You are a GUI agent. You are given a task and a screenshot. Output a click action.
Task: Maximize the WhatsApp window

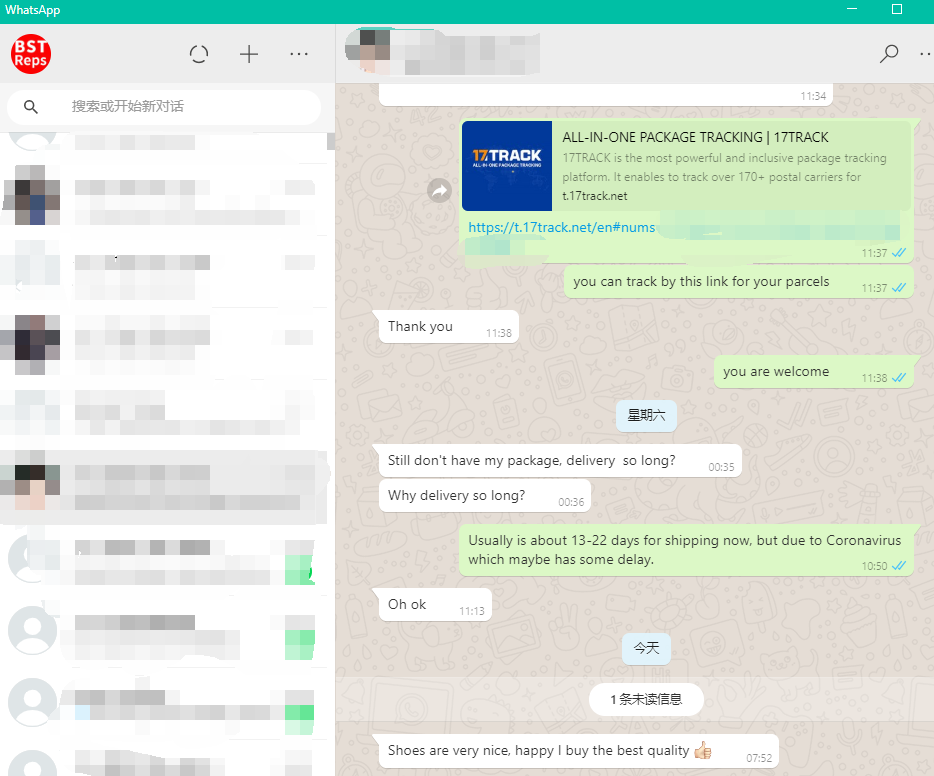[x=896, y=10]
